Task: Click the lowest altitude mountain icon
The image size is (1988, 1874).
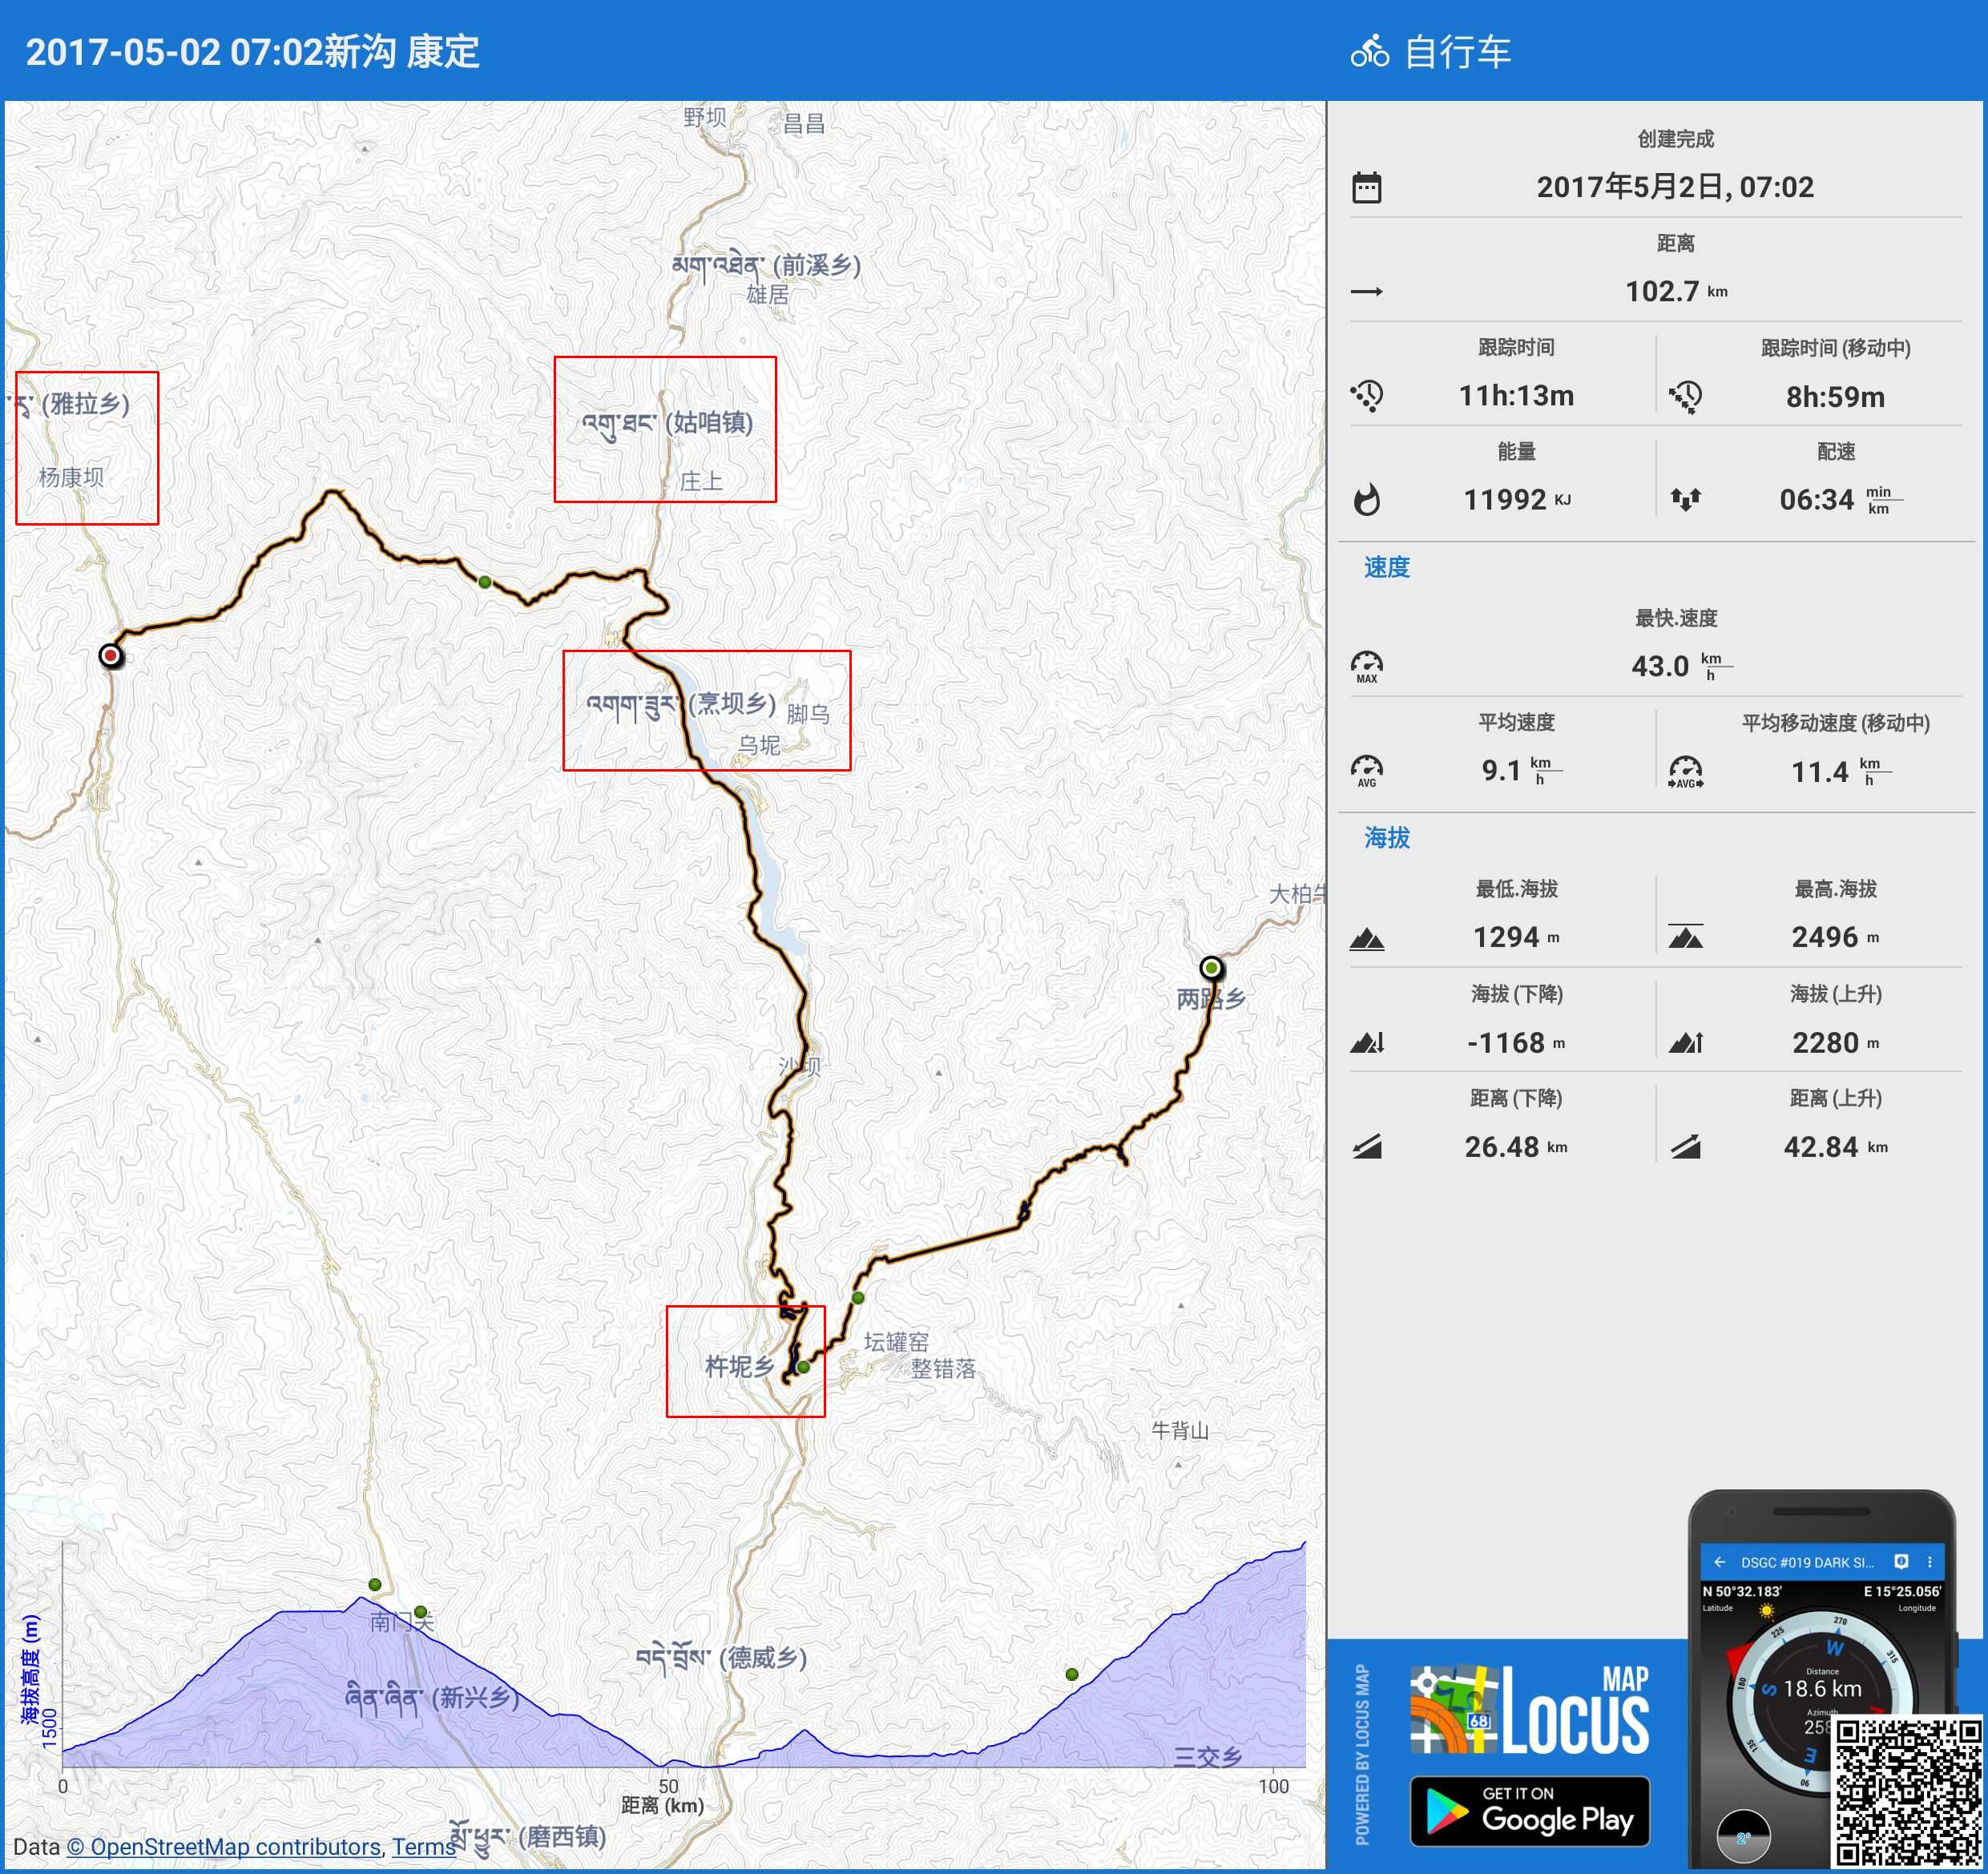Action: point(1366,938)
